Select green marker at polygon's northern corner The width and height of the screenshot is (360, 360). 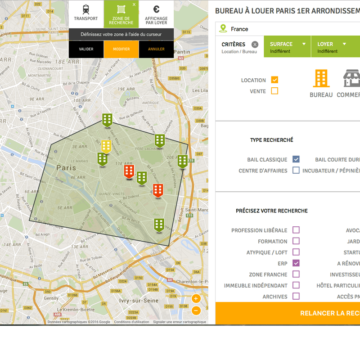[x=107, y=120]
